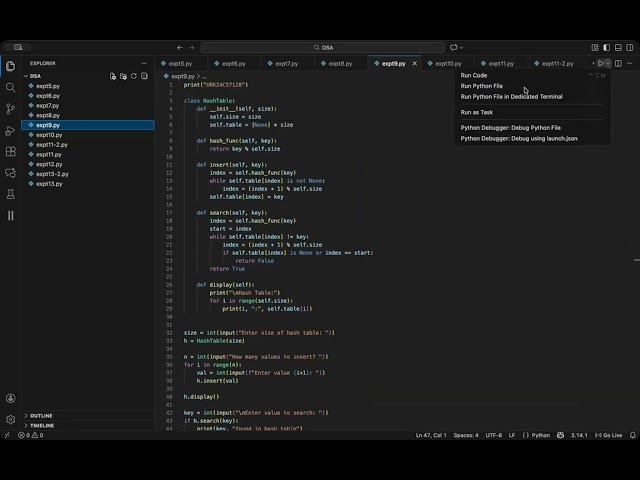
Task: Open the Search view in activity bar
Action: click(x=11, y=87)
